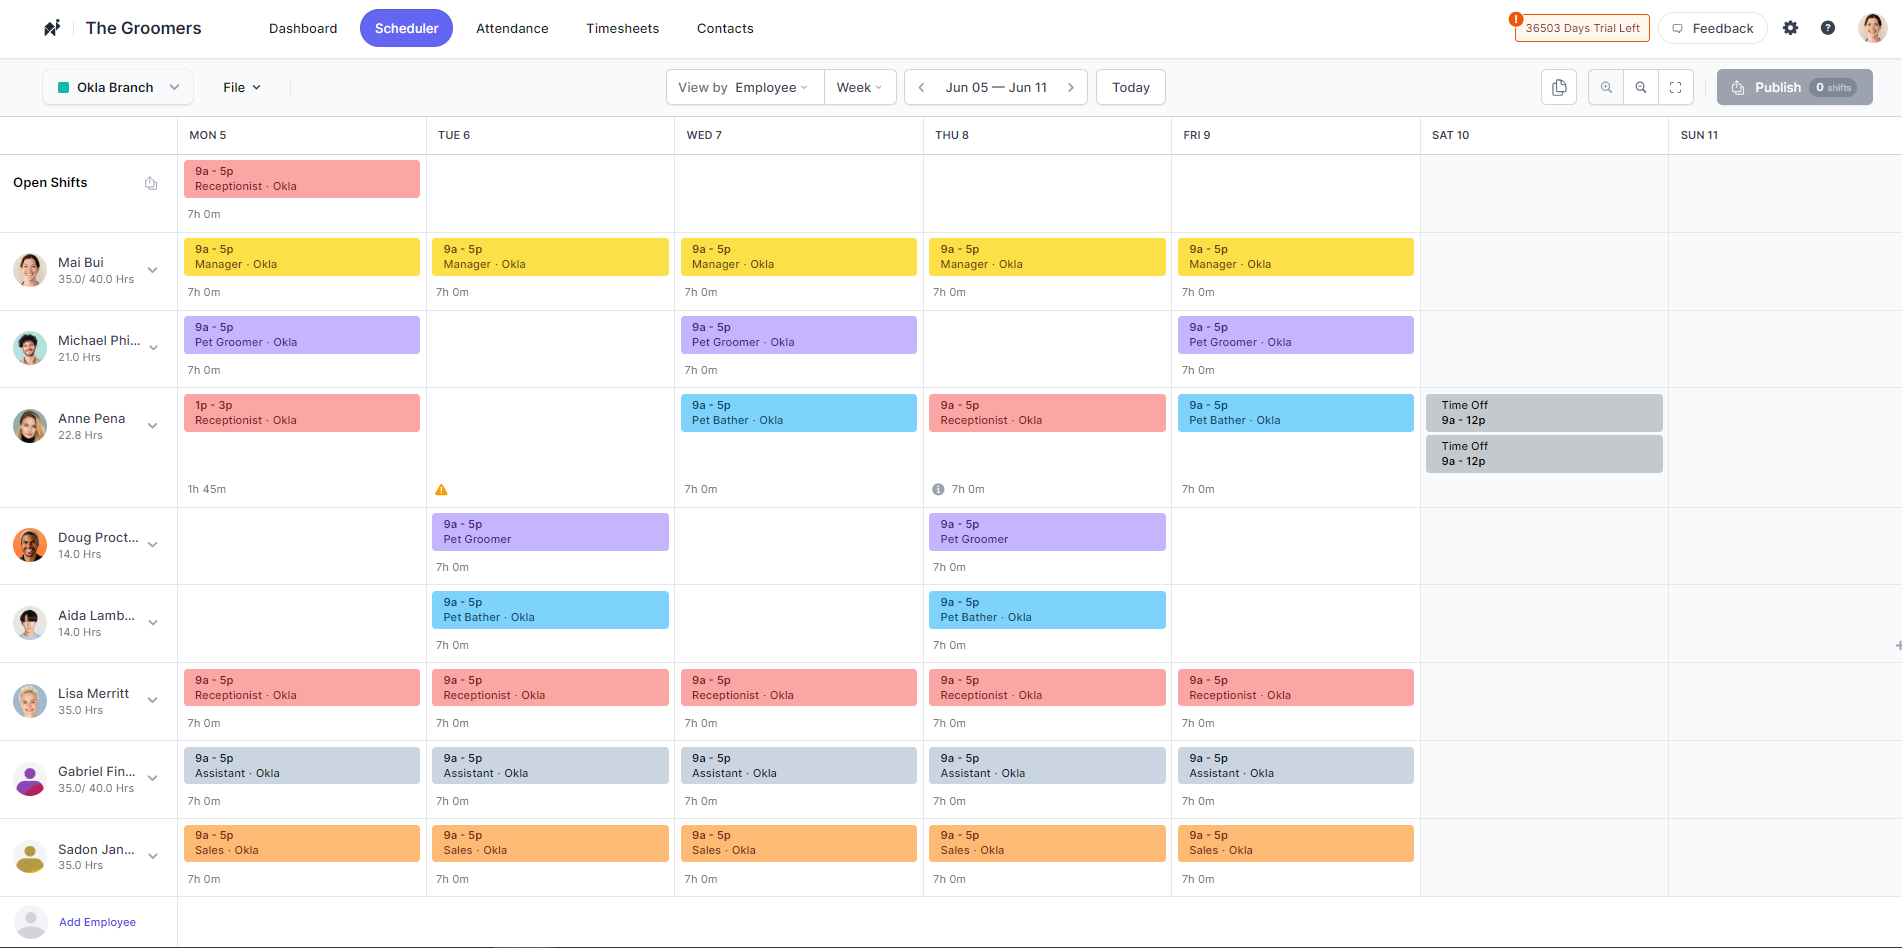This screenshot has height=948, width=1902.
Task: Go to the next week using arrow
Action: pyautogui.click(x=1071, y=87)
